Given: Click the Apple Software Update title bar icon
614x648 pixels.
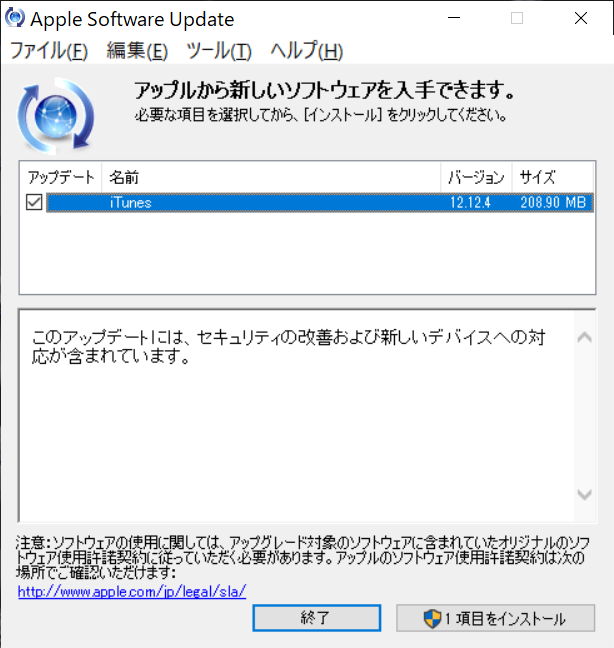Looking at the screenshot, I should pos(14,18).
